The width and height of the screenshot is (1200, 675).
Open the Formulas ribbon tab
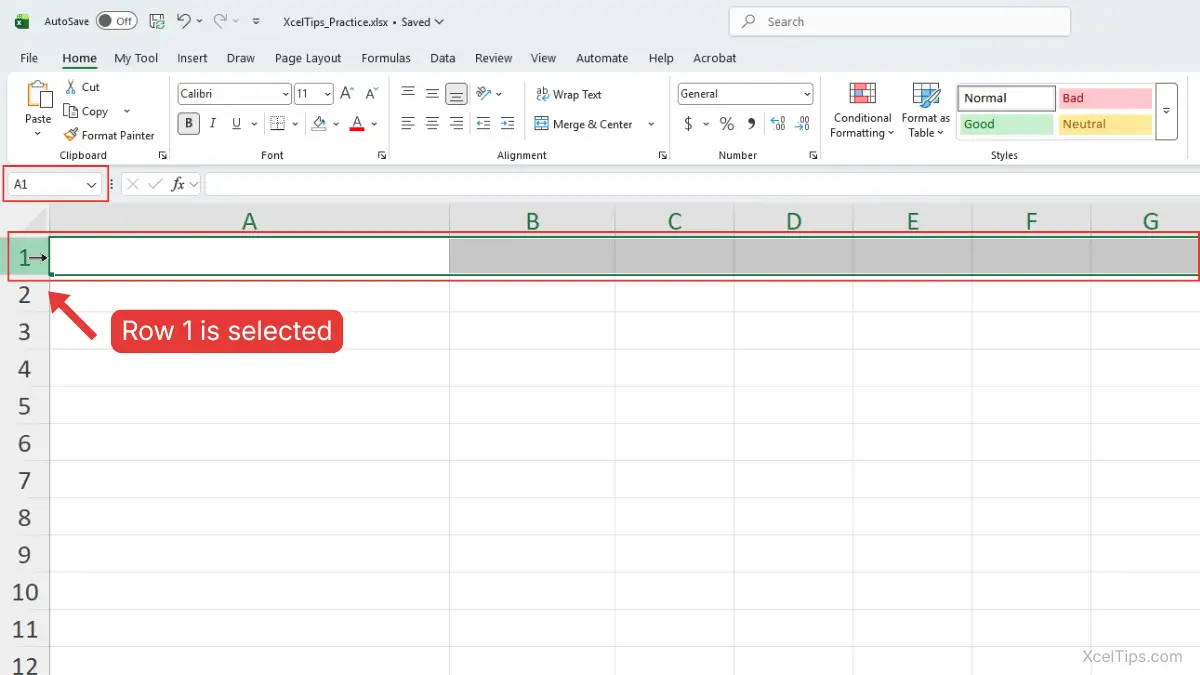(386, 58)
